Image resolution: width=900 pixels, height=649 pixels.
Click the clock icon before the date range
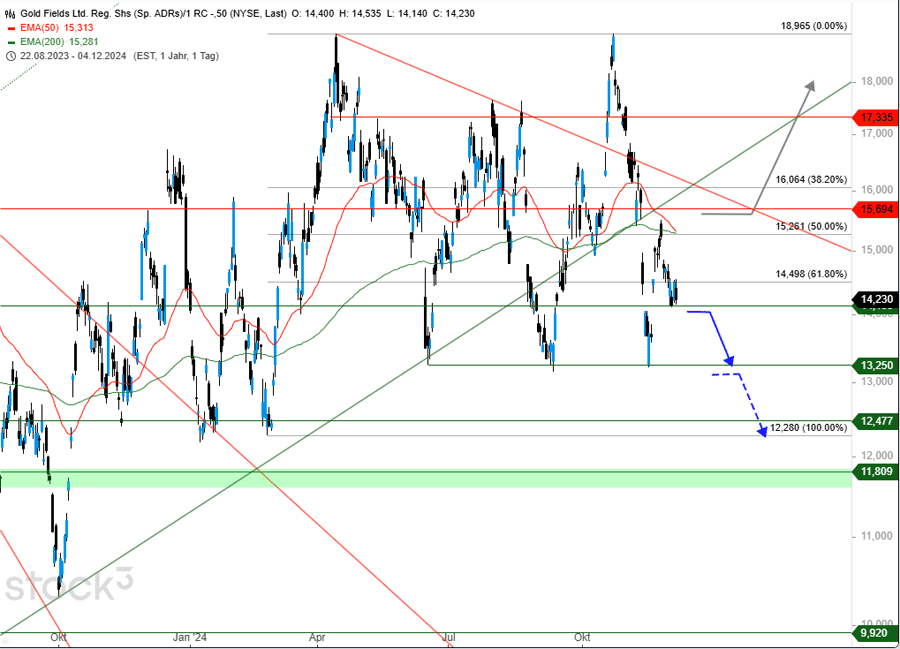(10, 55)
